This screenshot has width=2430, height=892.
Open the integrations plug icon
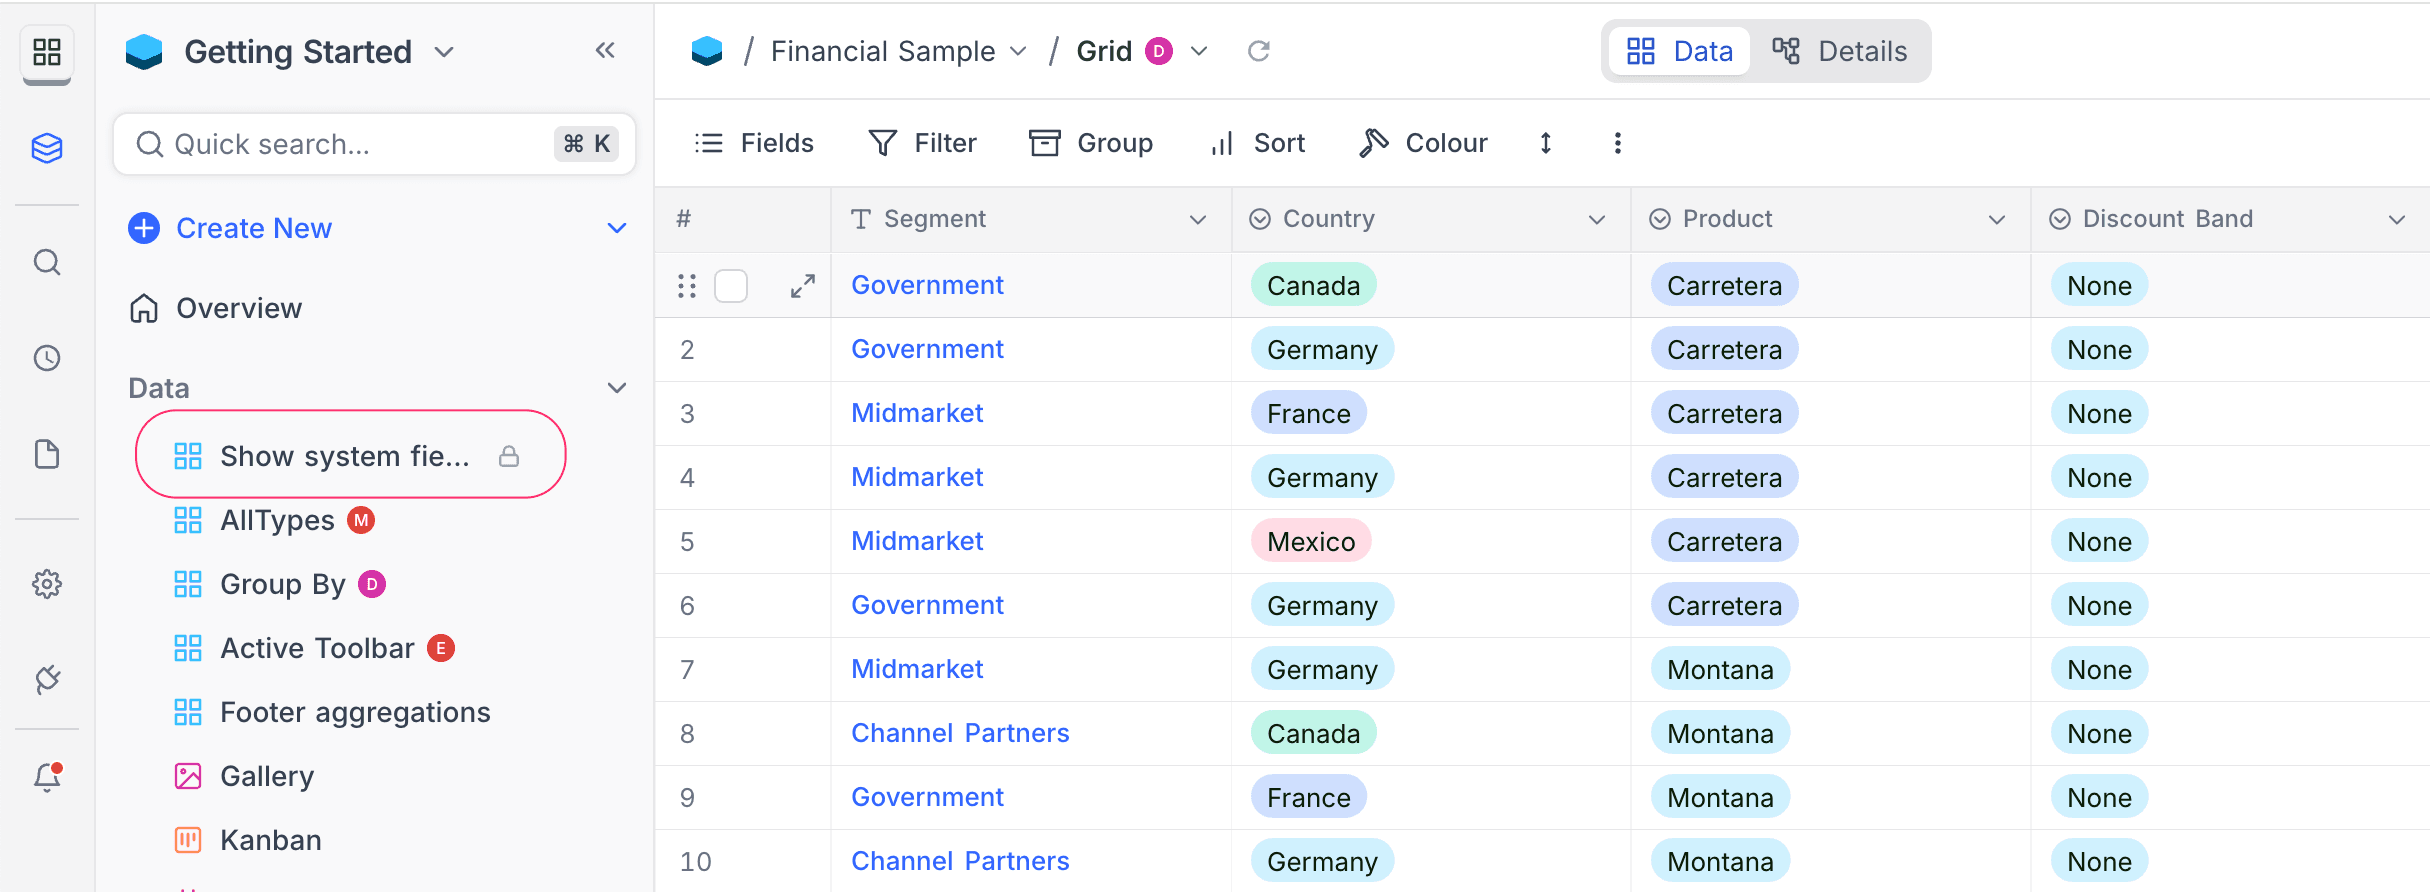[47, 680]
